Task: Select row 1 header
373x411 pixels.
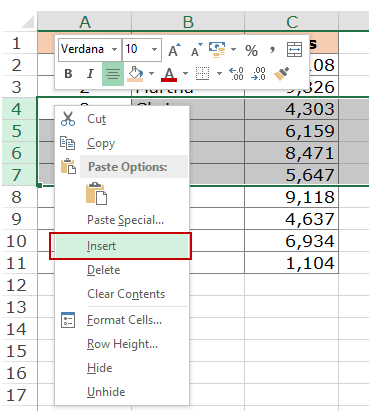Action: (x=19, y=43)
